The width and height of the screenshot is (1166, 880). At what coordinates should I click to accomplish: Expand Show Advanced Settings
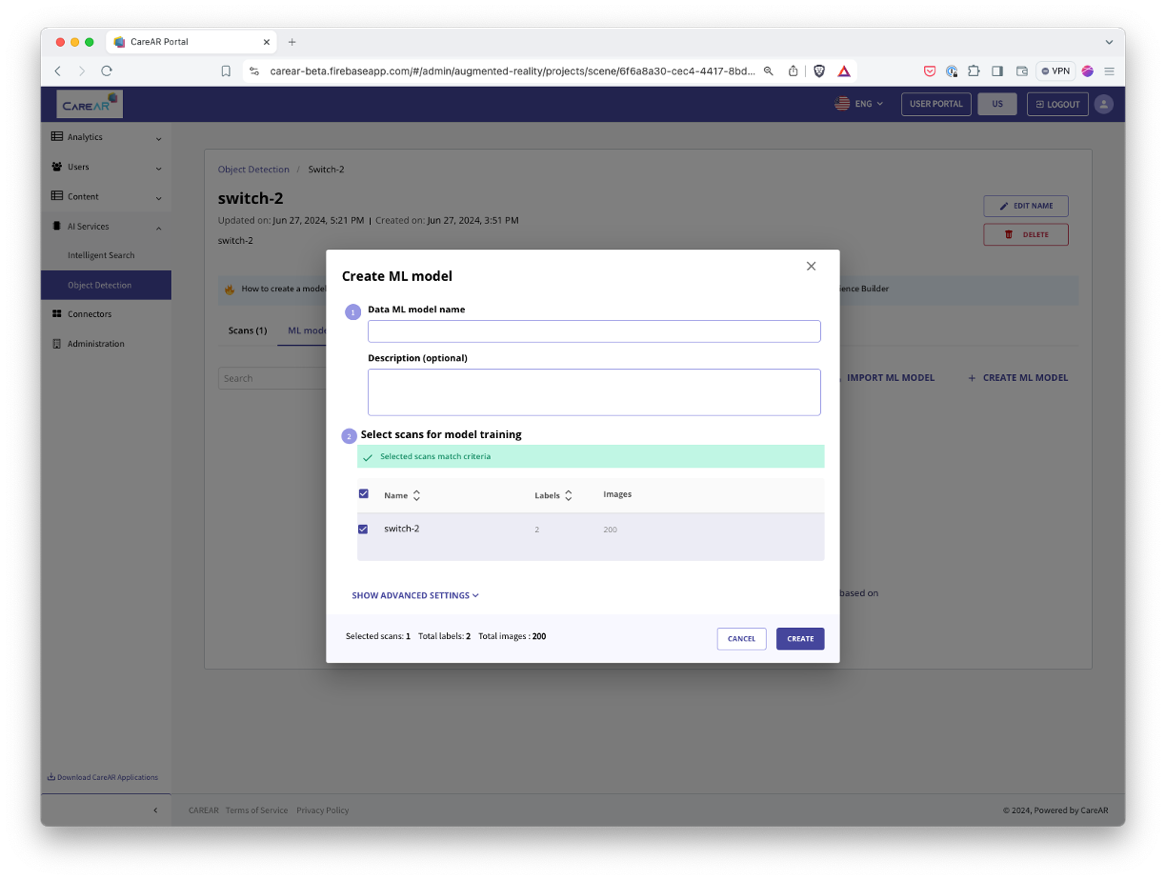[x=415, y=595]
